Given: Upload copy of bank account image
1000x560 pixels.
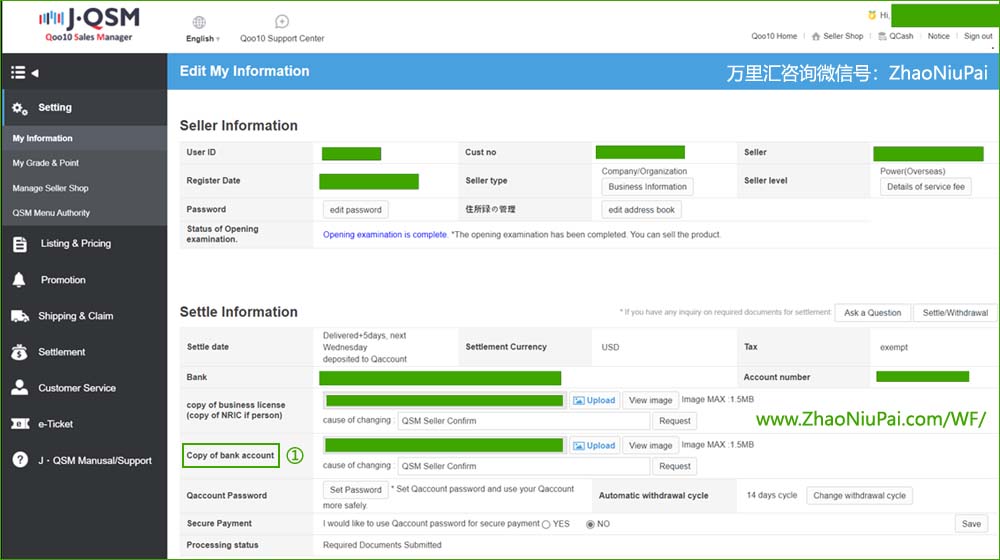Looking at the screenshot, I should (x=594, y=445).
